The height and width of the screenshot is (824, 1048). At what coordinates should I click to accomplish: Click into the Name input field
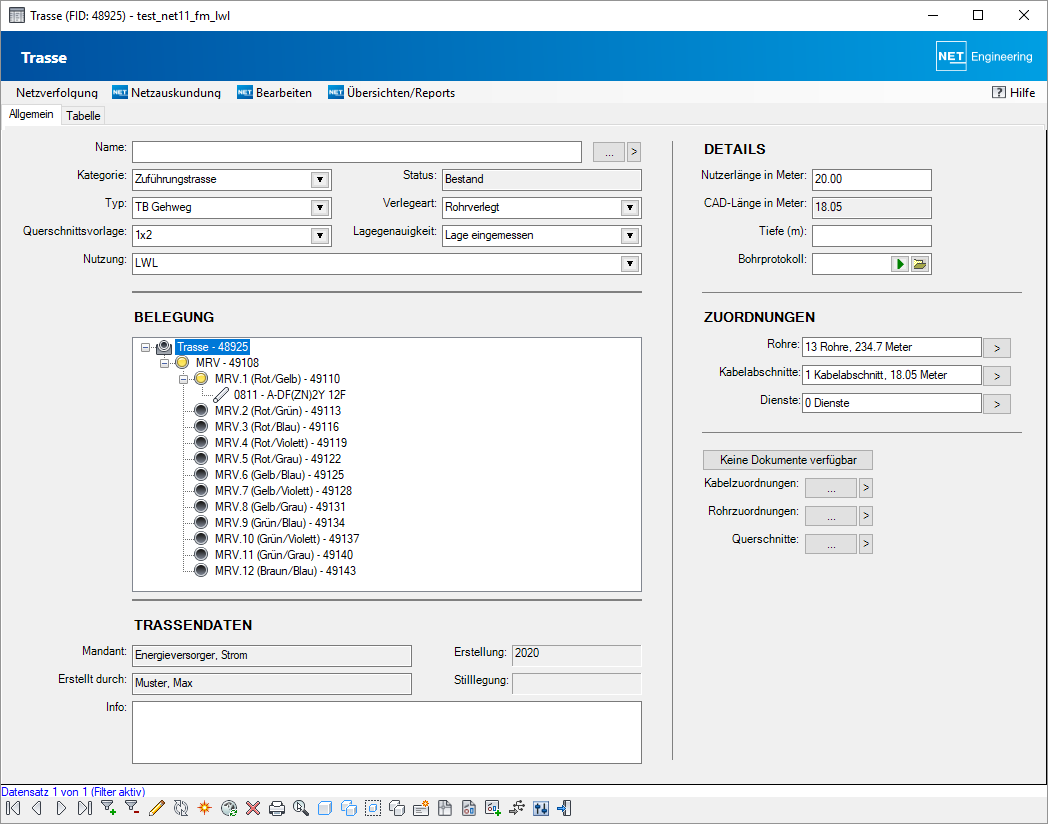tap(357, 152)
